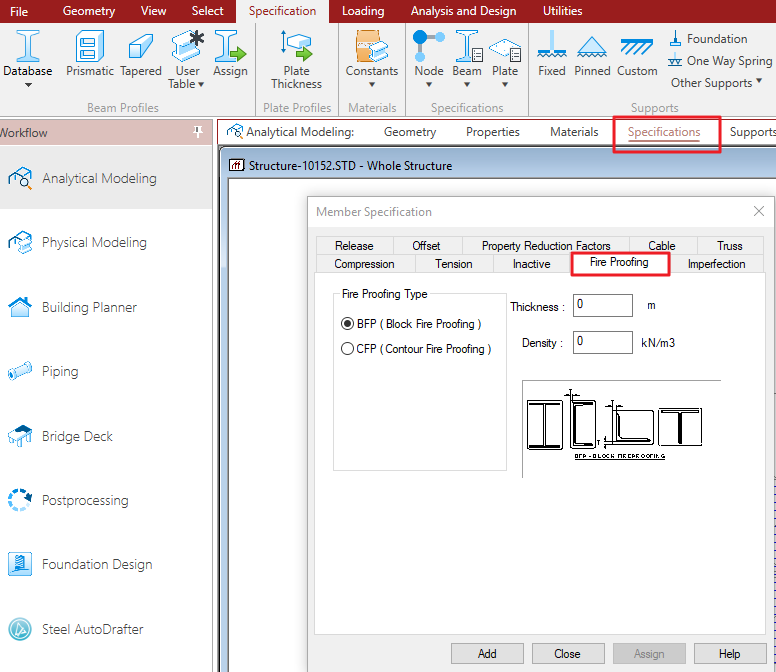Open the Property Reduction Factors tab

point(546,246)
